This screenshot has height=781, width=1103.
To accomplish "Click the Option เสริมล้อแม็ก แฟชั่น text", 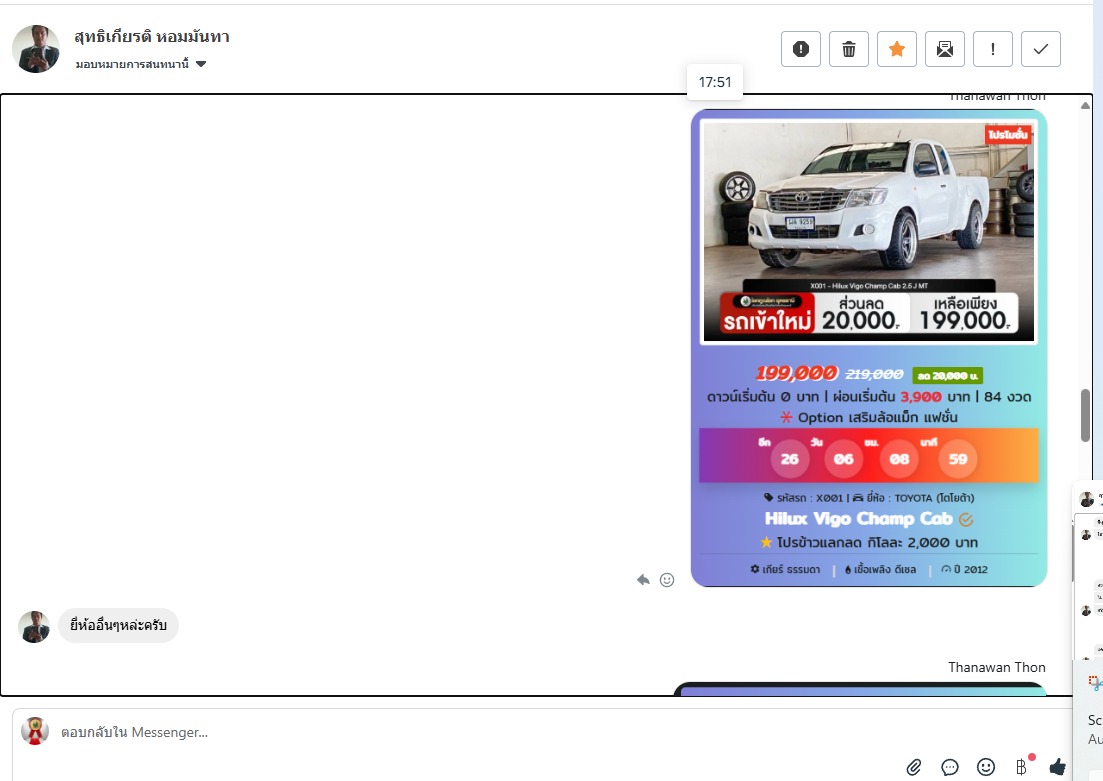I will point(869,417).
